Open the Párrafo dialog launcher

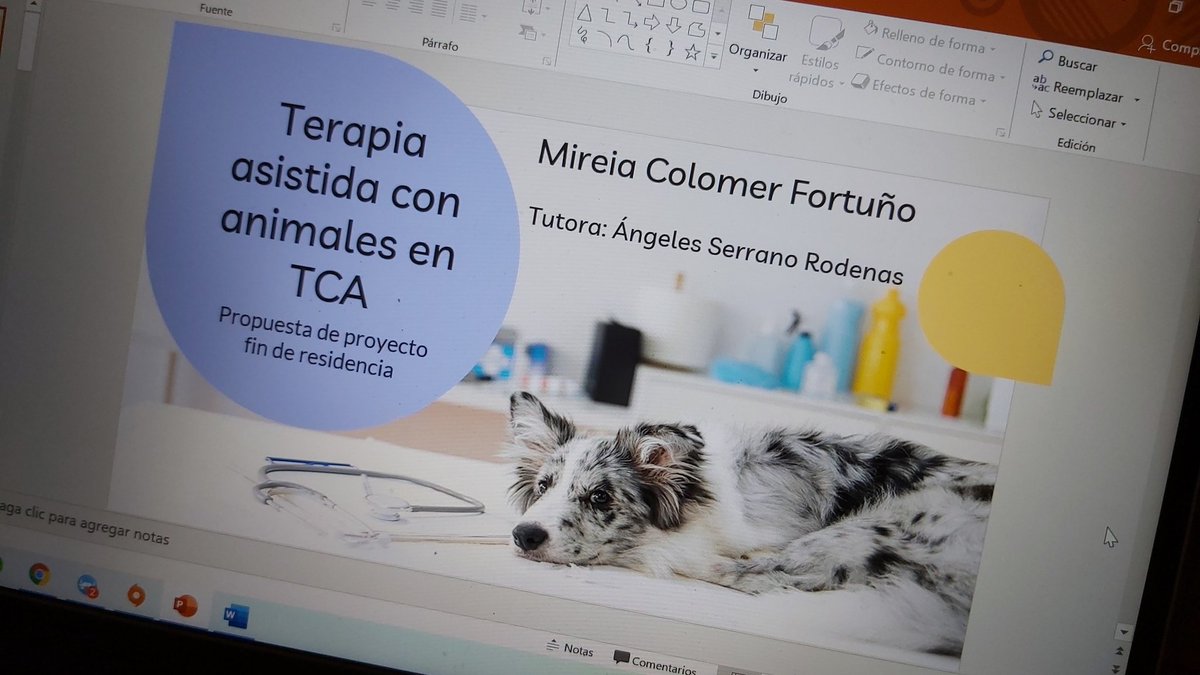tap(547, 61)
